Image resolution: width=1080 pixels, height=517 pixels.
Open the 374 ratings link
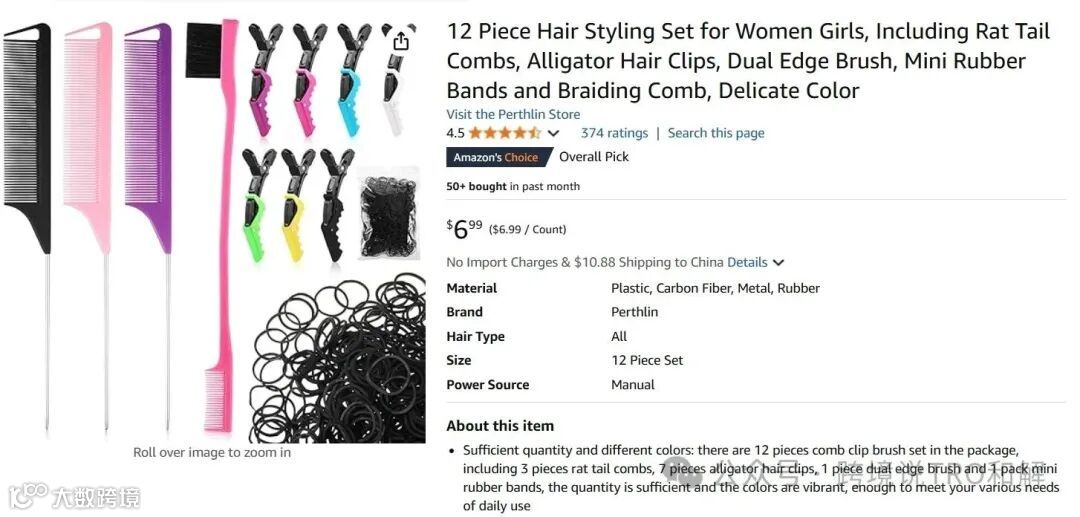coord(614,133)
